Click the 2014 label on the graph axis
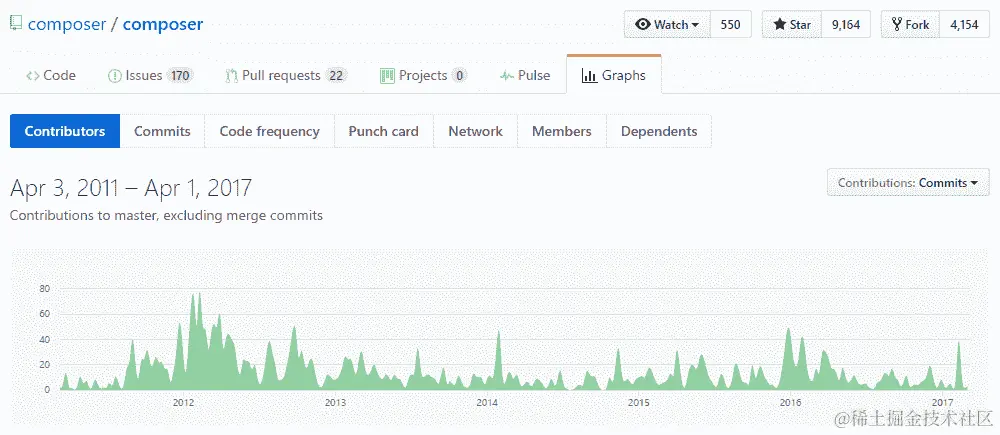Viewport: 1000px width, 435px height. 487,403
